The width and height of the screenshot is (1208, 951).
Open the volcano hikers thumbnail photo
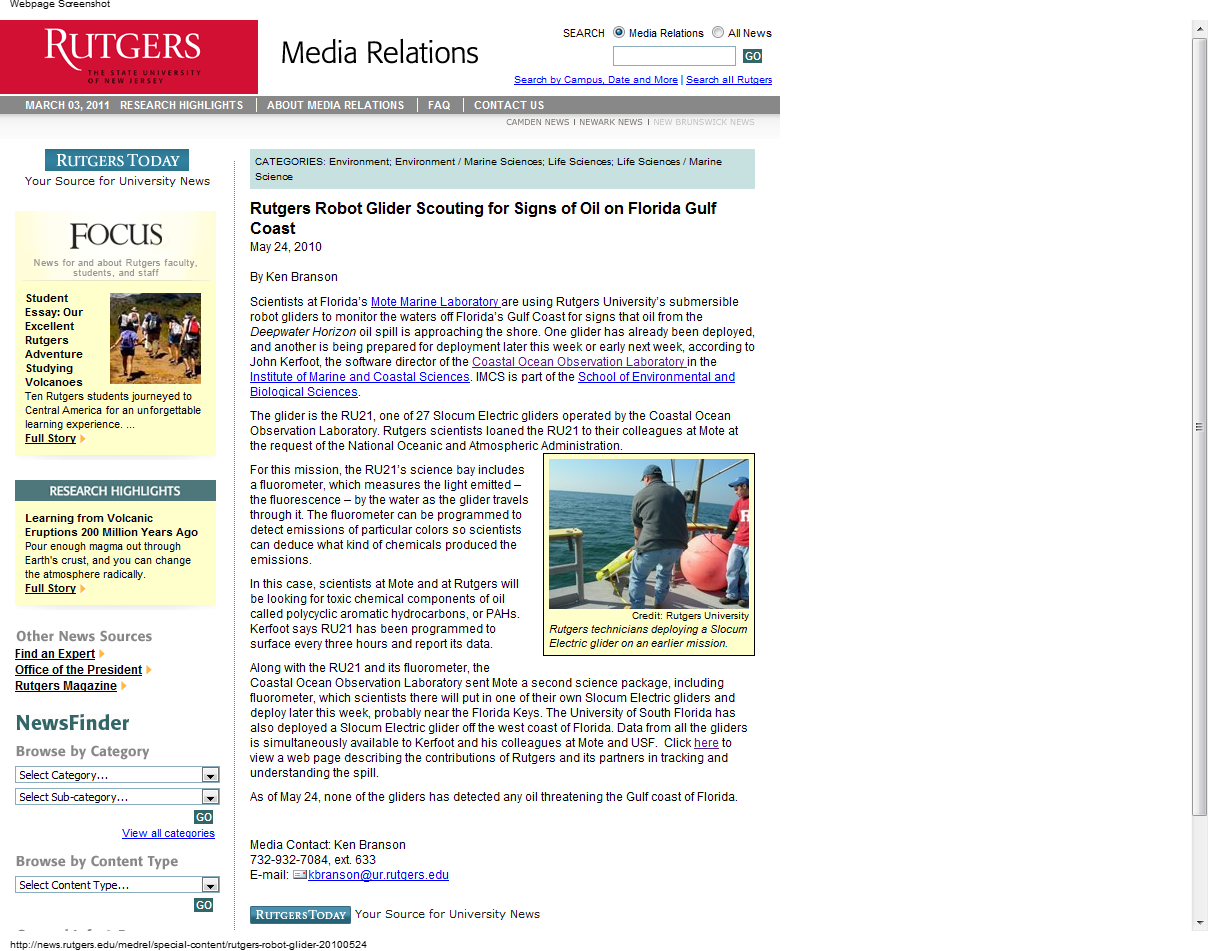(155, 338)
